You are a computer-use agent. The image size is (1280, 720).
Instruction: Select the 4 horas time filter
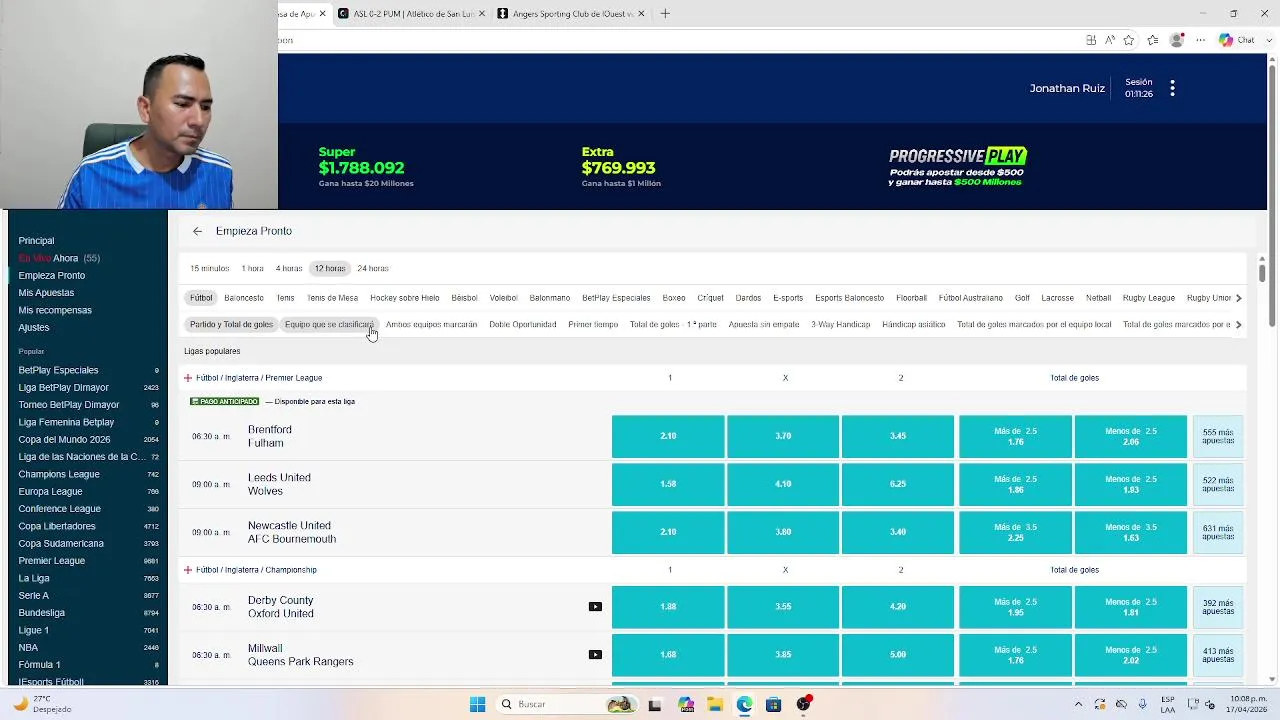(x=289, y=268)
